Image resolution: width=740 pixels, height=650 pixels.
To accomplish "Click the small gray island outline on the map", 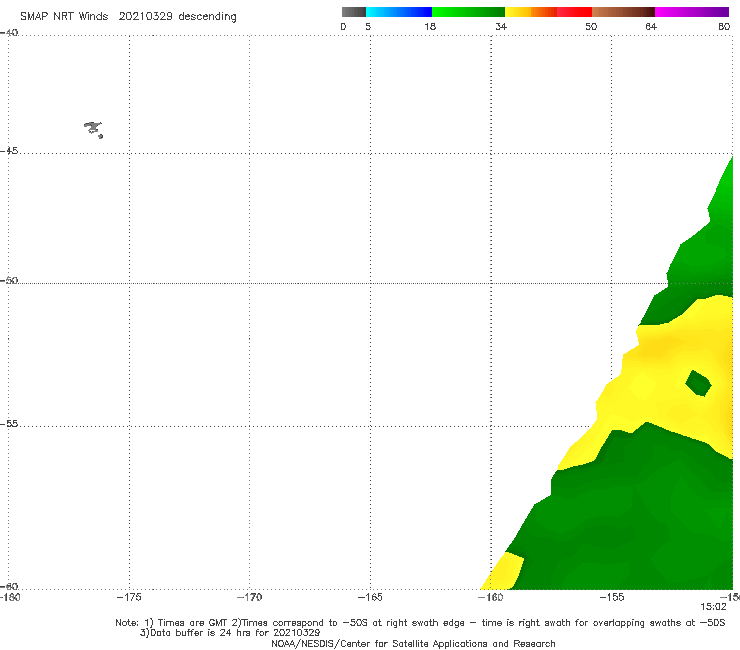I will pyautogui.click(x=93, y=129).
